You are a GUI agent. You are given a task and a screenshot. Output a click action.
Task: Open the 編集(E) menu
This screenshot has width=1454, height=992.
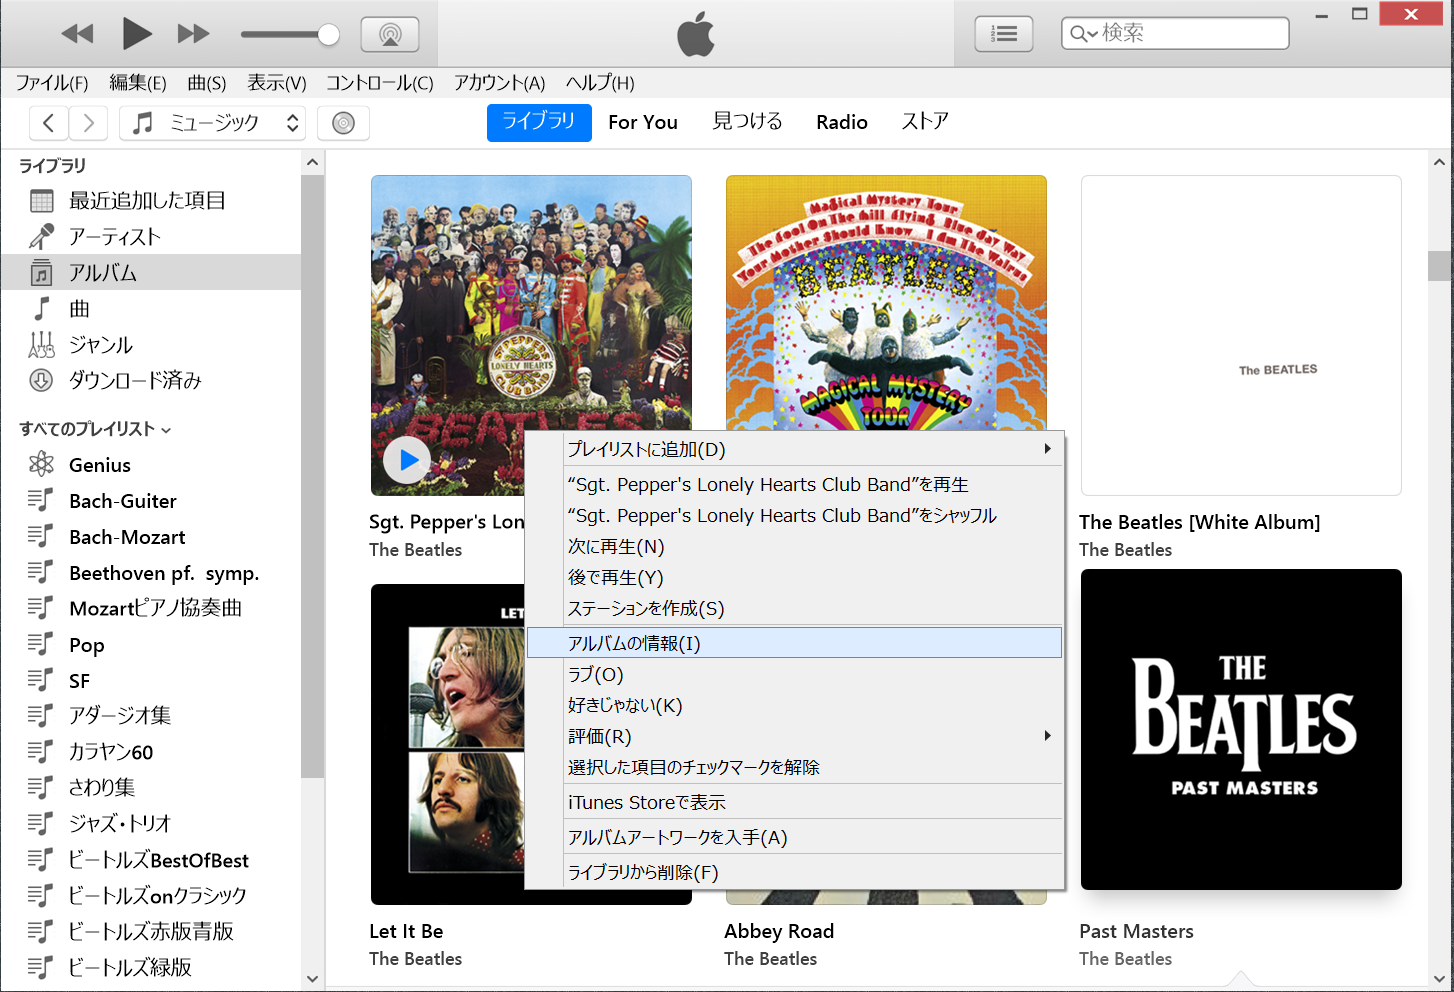(x=138, y=83)
